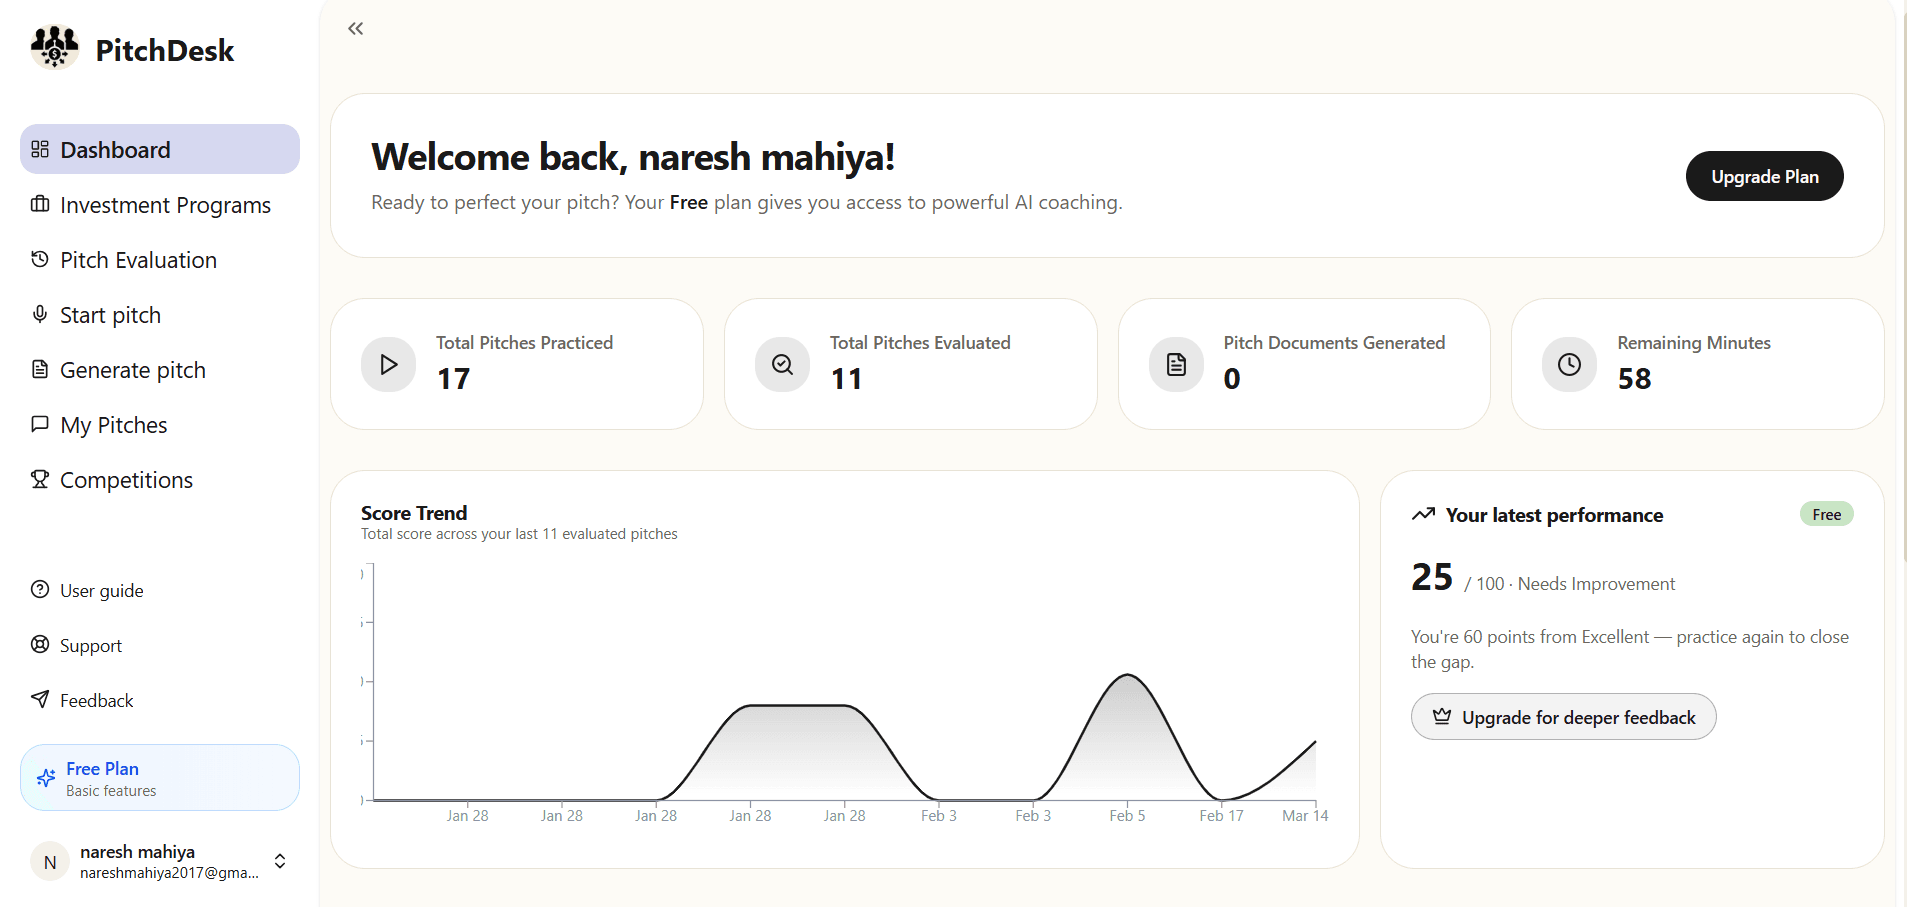The width and height of the screenshot is (1907, 907).
Task: Navigate to My Pitches
Action: 160,424
